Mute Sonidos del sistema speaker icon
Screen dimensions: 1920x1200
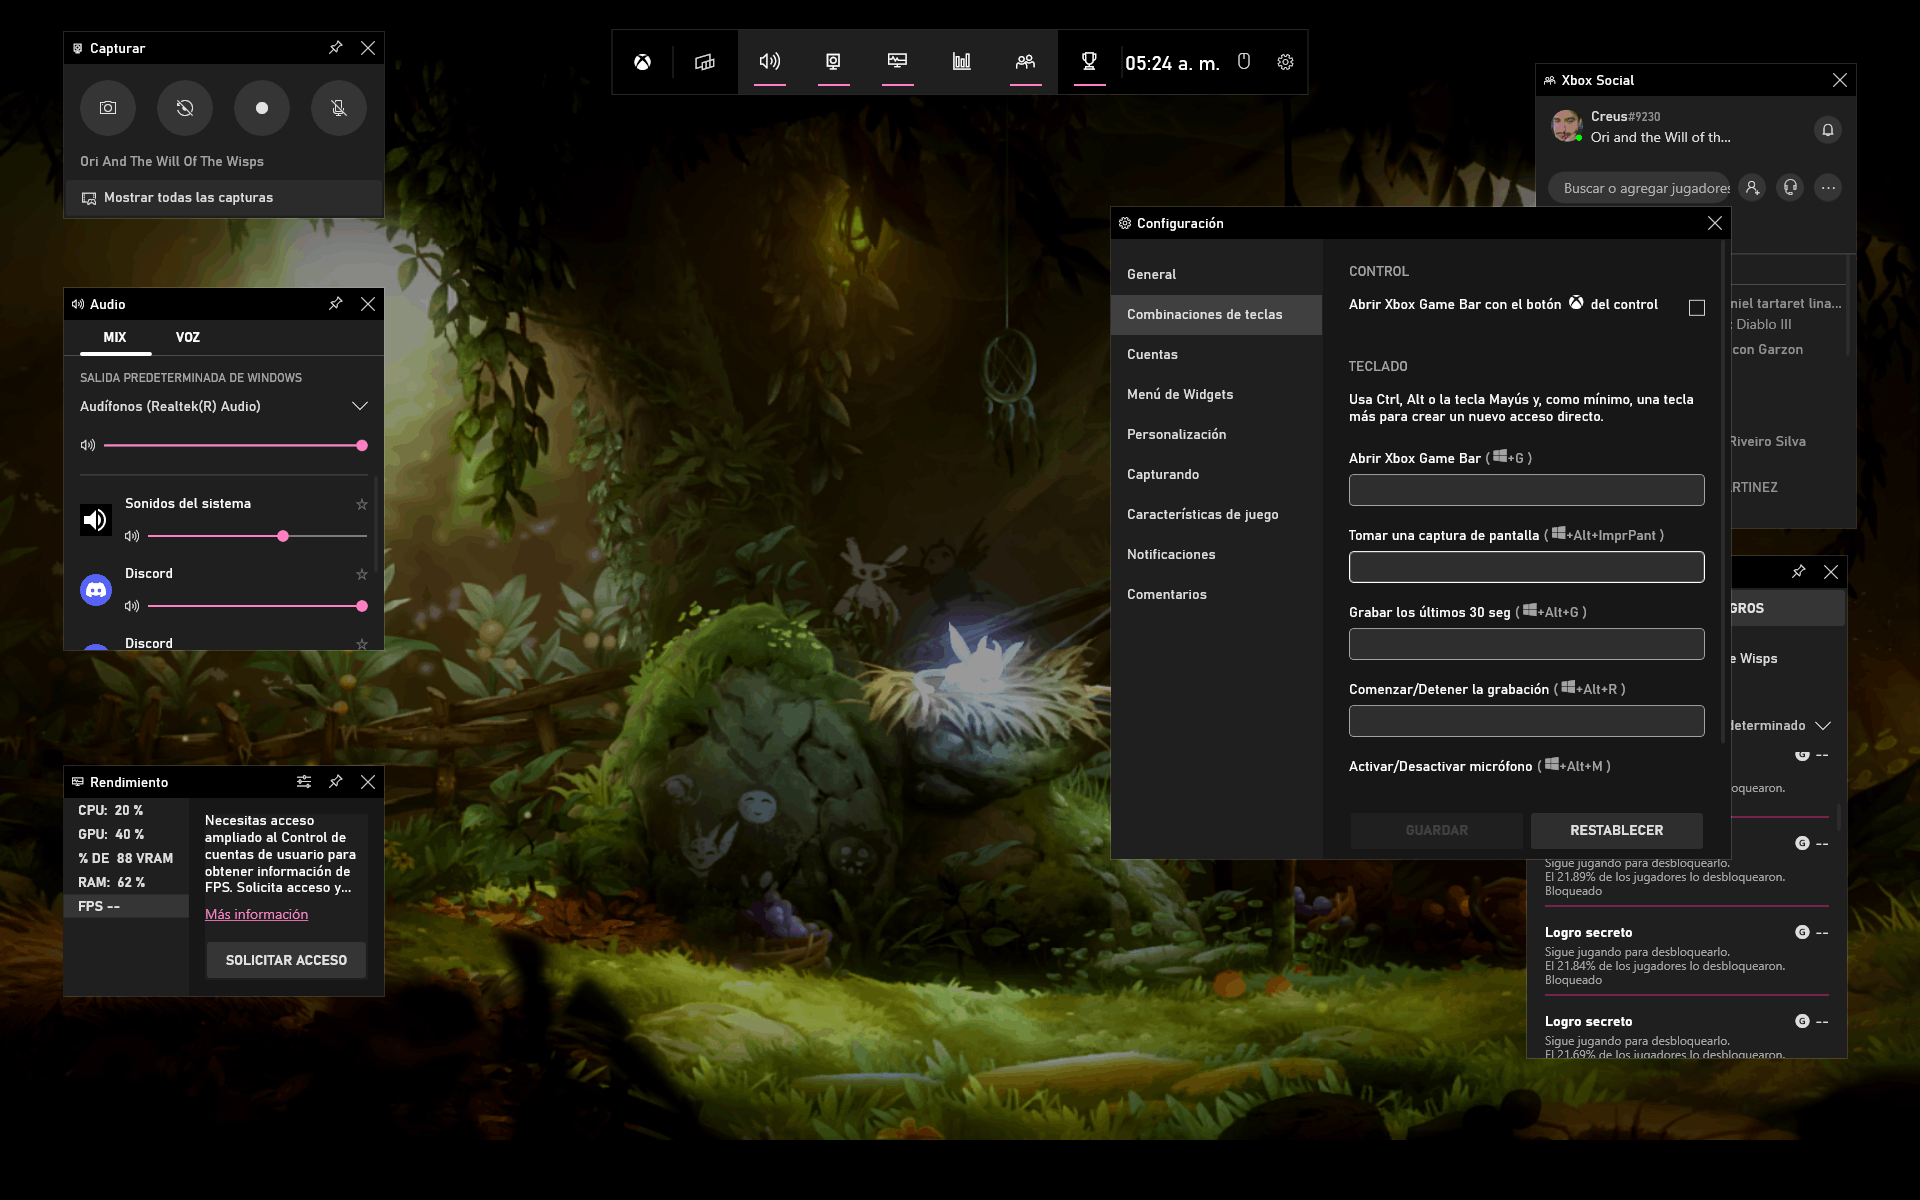[x=132, y=537]
